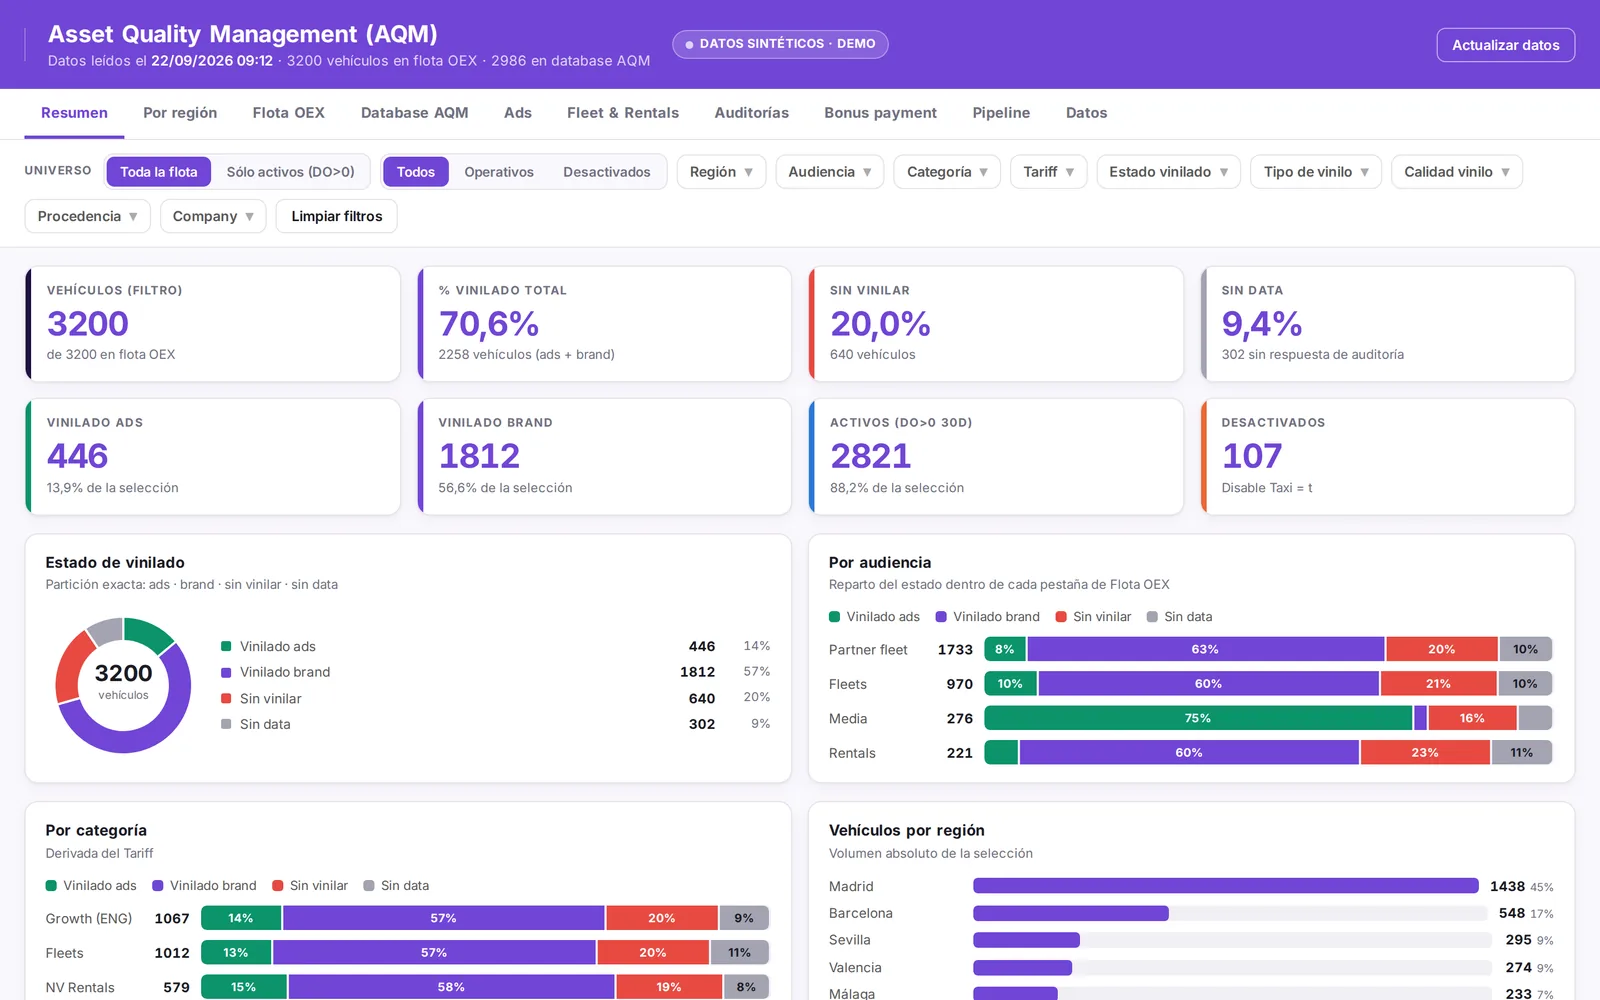Screen dimensions: 1600x1000
Task: Switch universe to Sólo activos (DO>0)
Action: (x=290, y=172)
